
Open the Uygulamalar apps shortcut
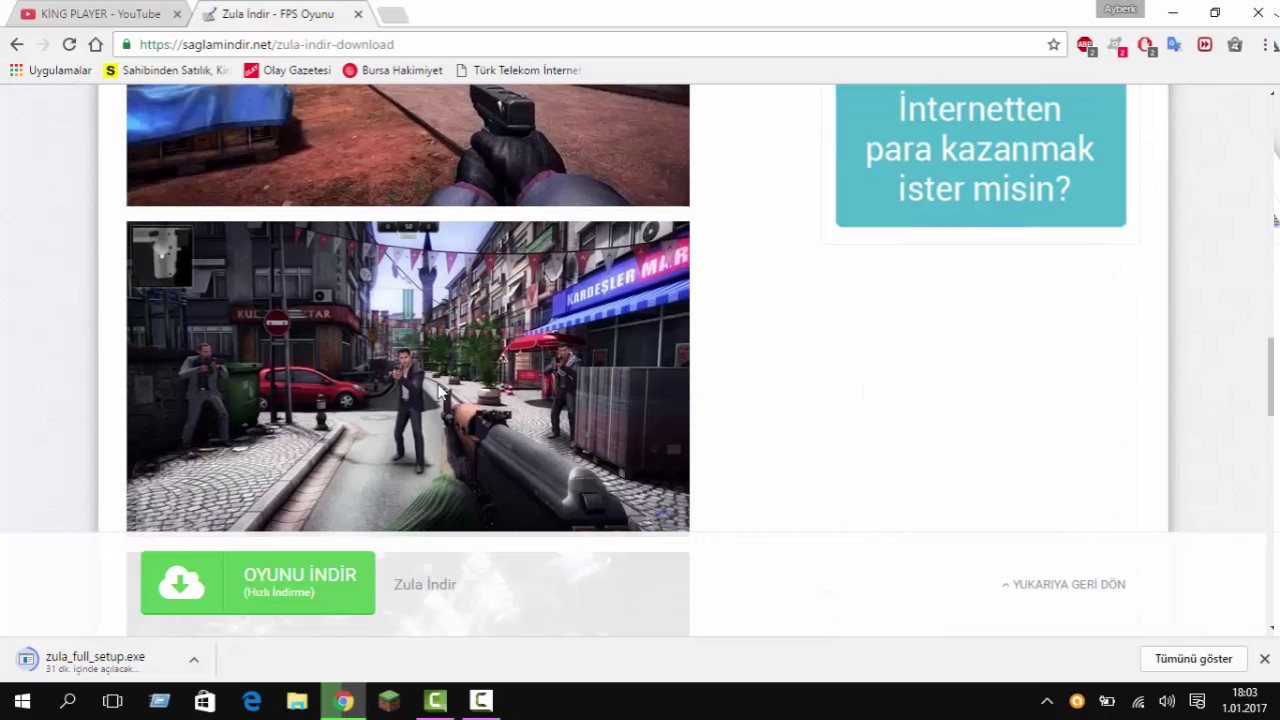point(50,70)
